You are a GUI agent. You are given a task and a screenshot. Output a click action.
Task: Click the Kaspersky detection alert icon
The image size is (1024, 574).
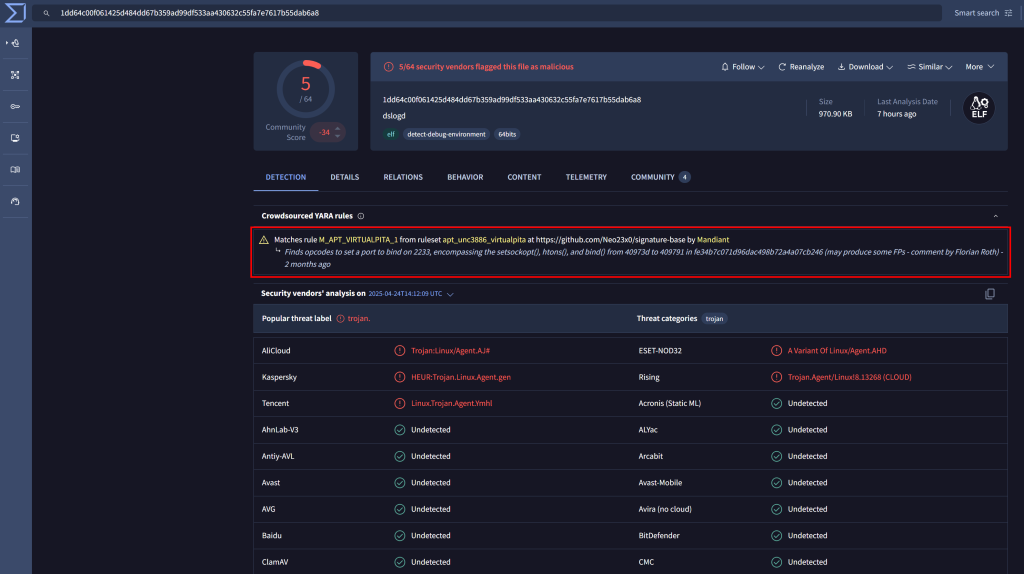[x=400, y=377]
